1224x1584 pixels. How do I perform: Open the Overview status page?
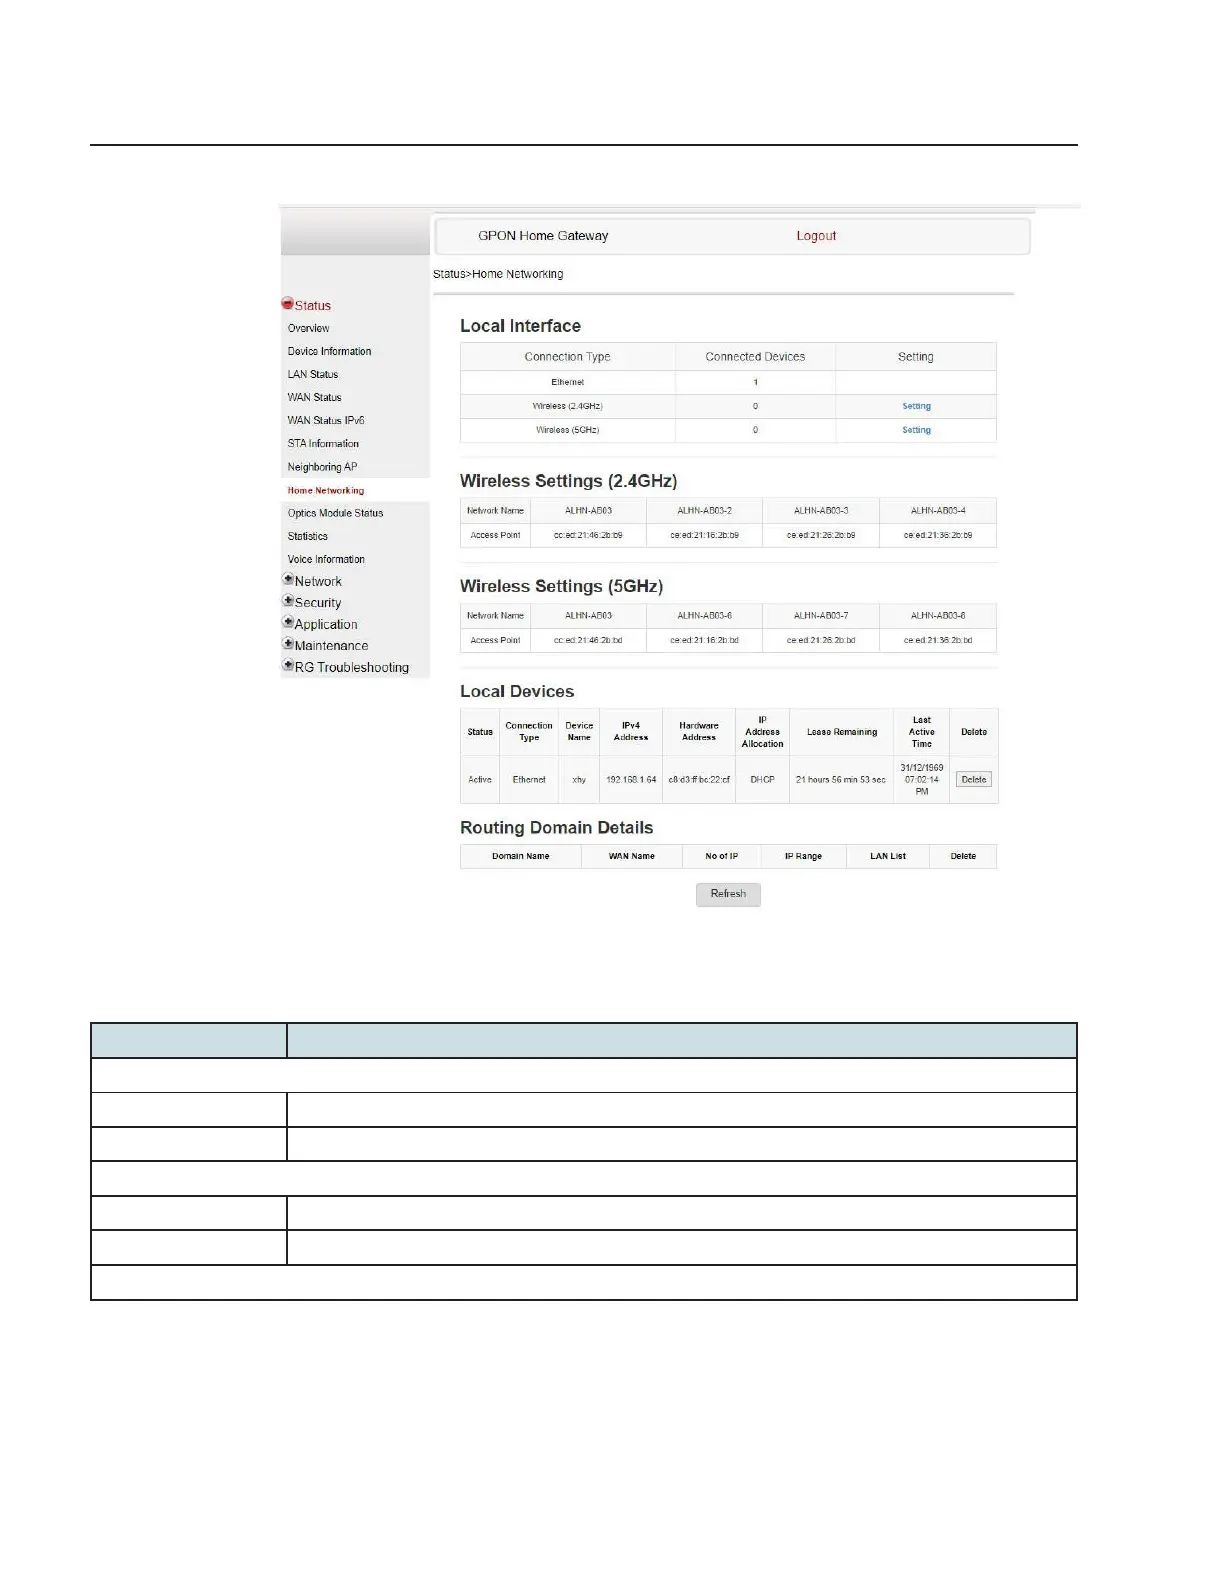click(x=308, y=328)
